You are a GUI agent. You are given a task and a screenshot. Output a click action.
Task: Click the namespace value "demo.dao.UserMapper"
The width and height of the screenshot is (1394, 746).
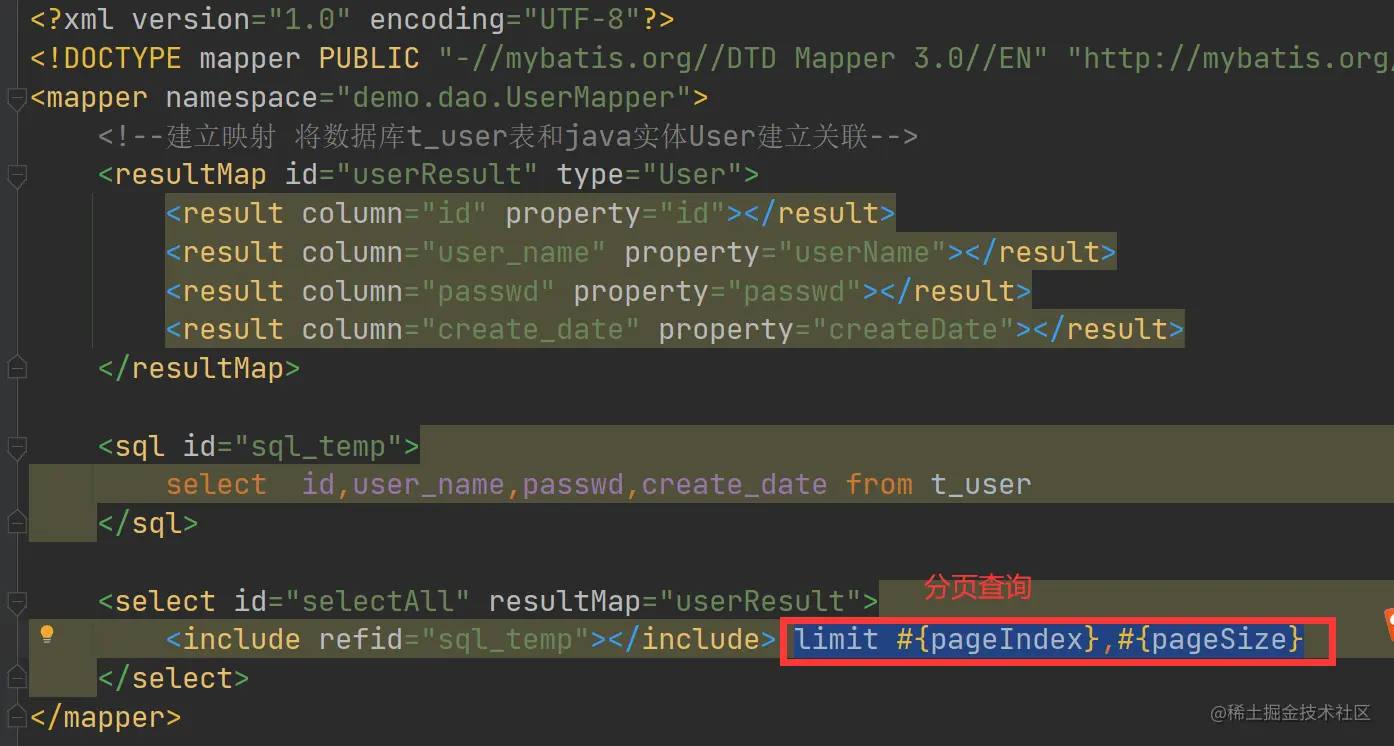[x=514, y=98]
